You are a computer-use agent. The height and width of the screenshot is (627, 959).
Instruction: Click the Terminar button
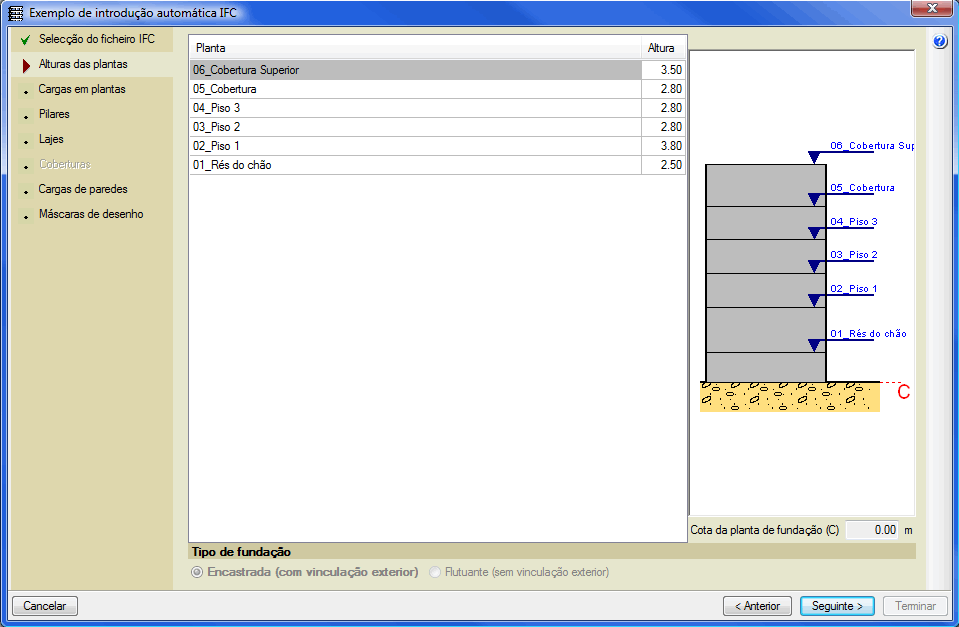point(916,606)
